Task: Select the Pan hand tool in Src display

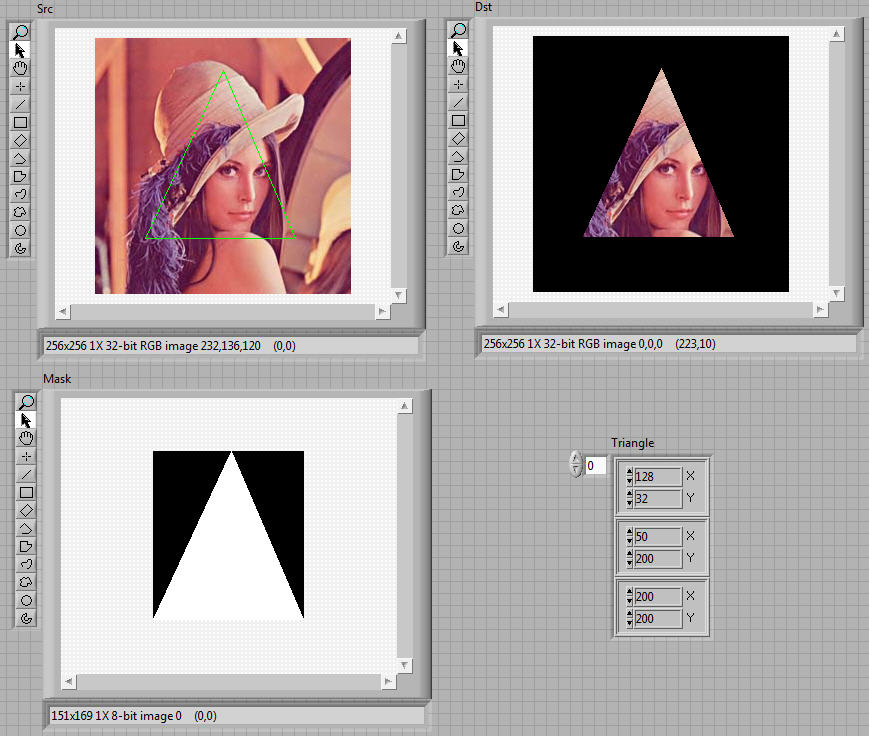Action: 21,68
